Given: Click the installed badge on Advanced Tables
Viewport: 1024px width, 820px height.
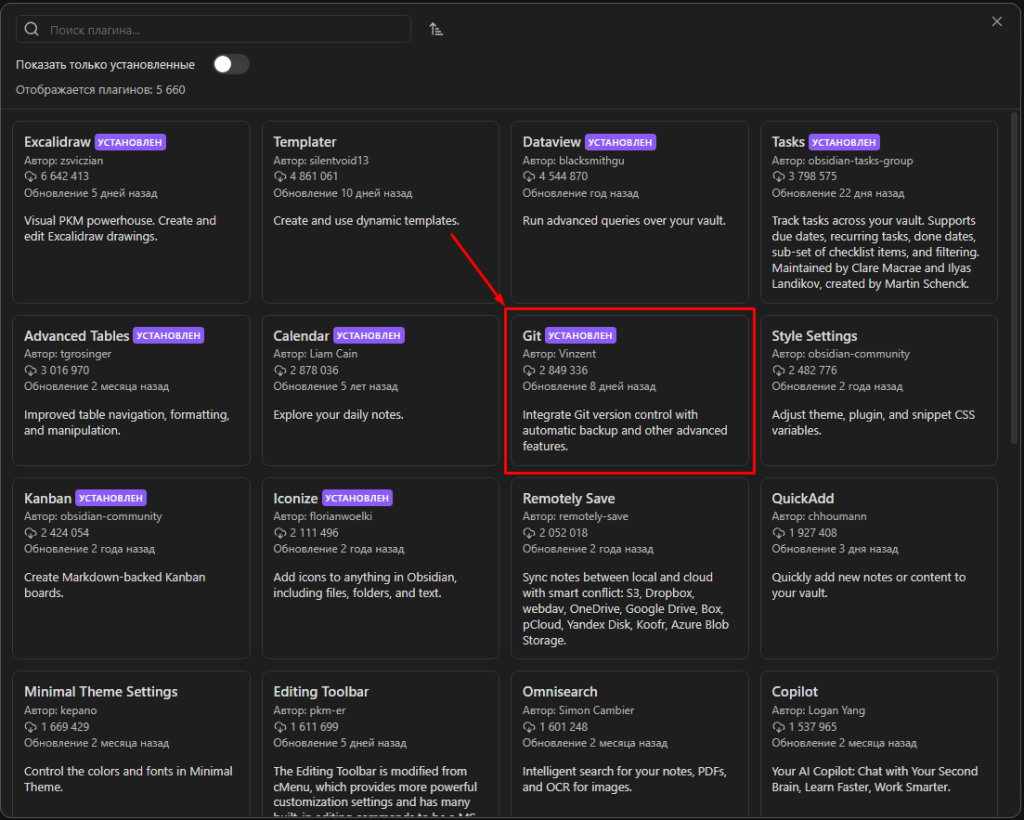Looking at the screenshot, I should click(x=168, y=336).
